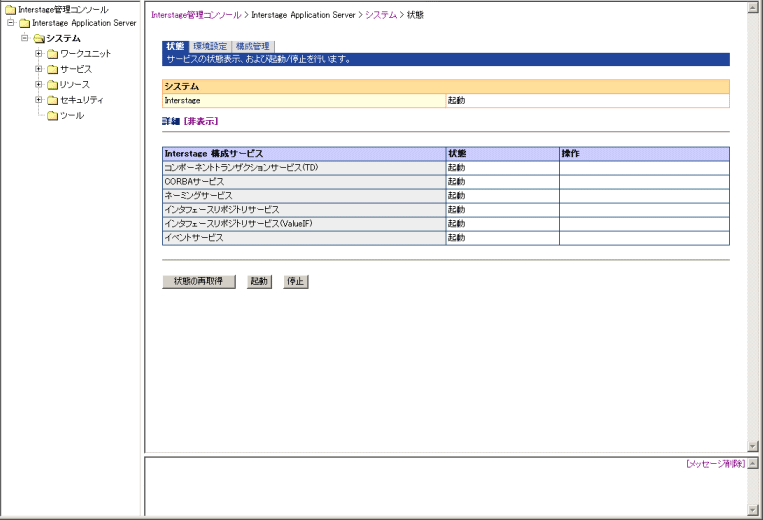This screenshot has height=520, width=763.
Task: Open the ツール folder icon in tree
Action: click(x=52, y=116)
